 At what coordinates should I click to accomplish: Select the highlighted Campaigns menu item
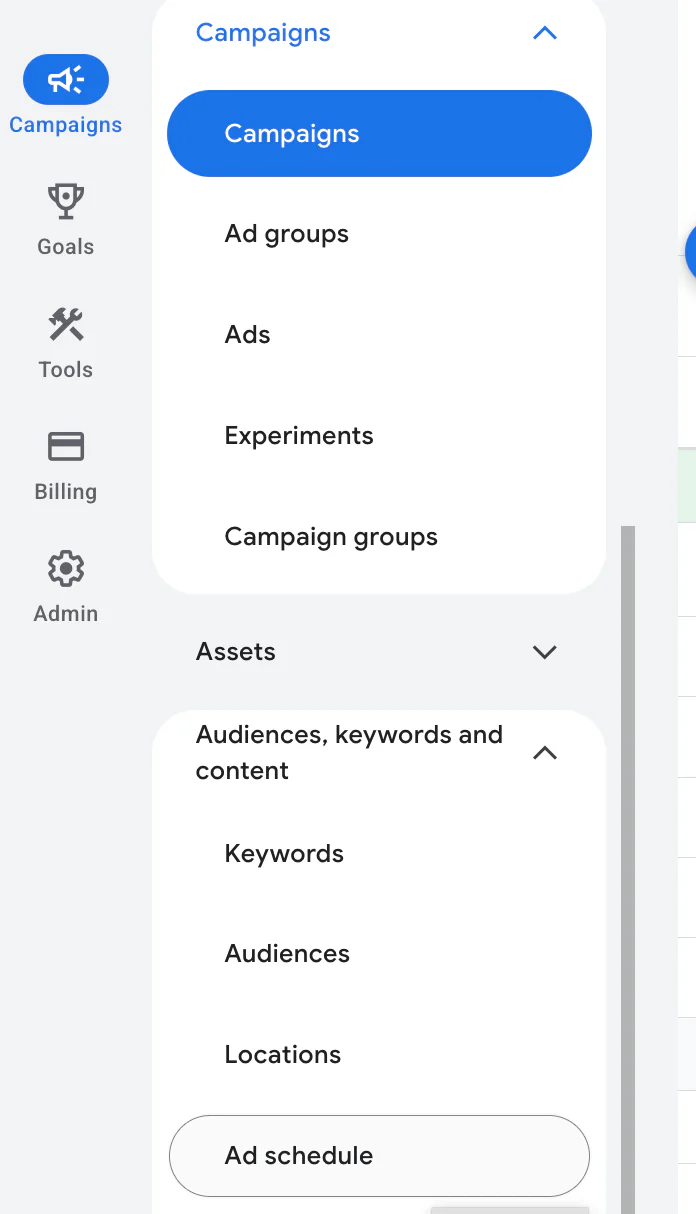[x=379, y=134]
